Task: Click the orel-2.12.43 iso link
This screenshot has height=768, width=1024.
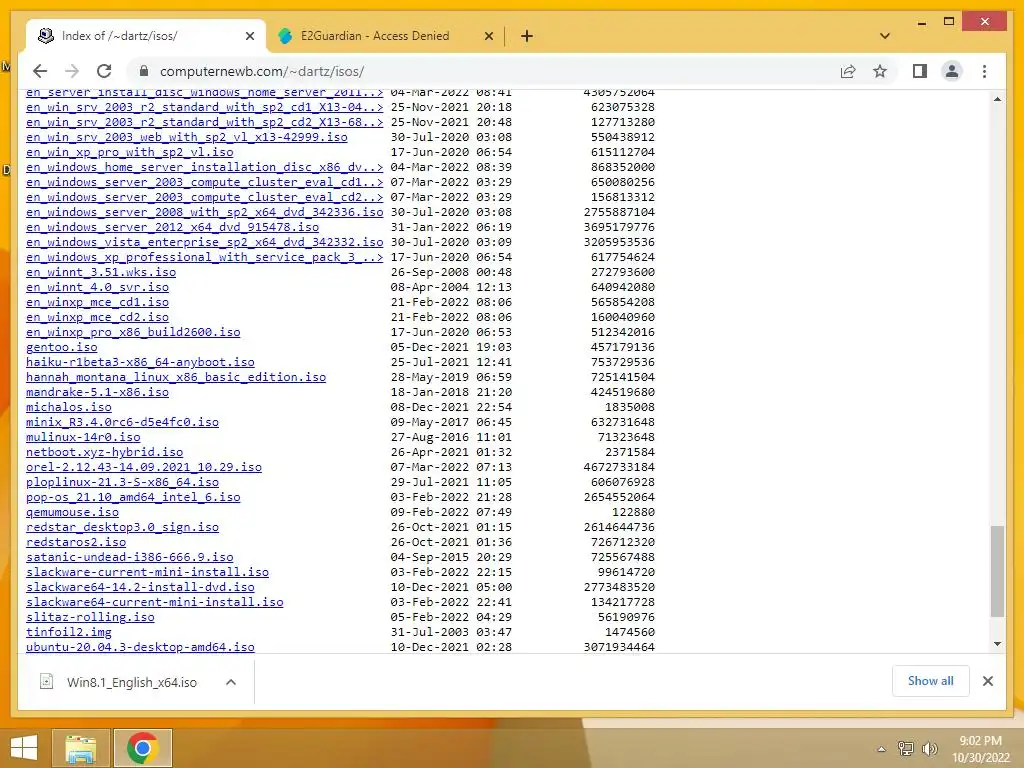Action: tap(144, 468)
